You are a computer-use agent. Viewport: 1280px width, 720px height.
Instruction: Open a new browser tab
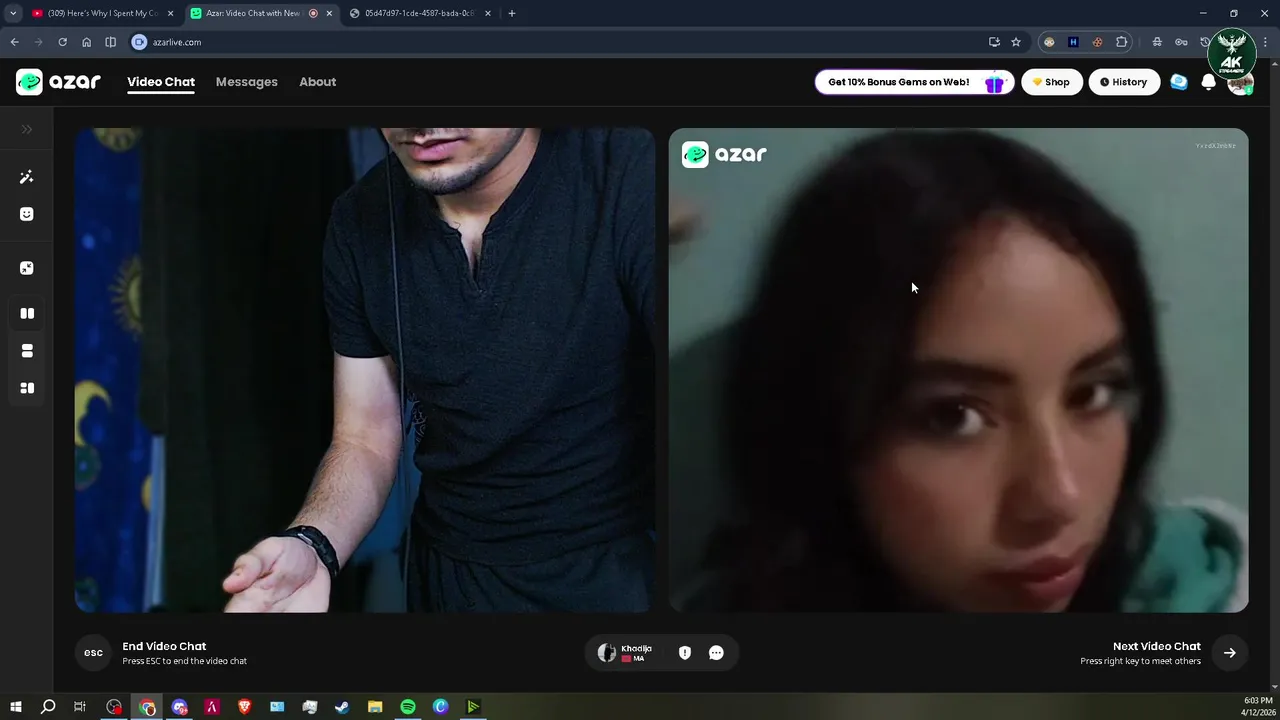click(x=512, y=13)
